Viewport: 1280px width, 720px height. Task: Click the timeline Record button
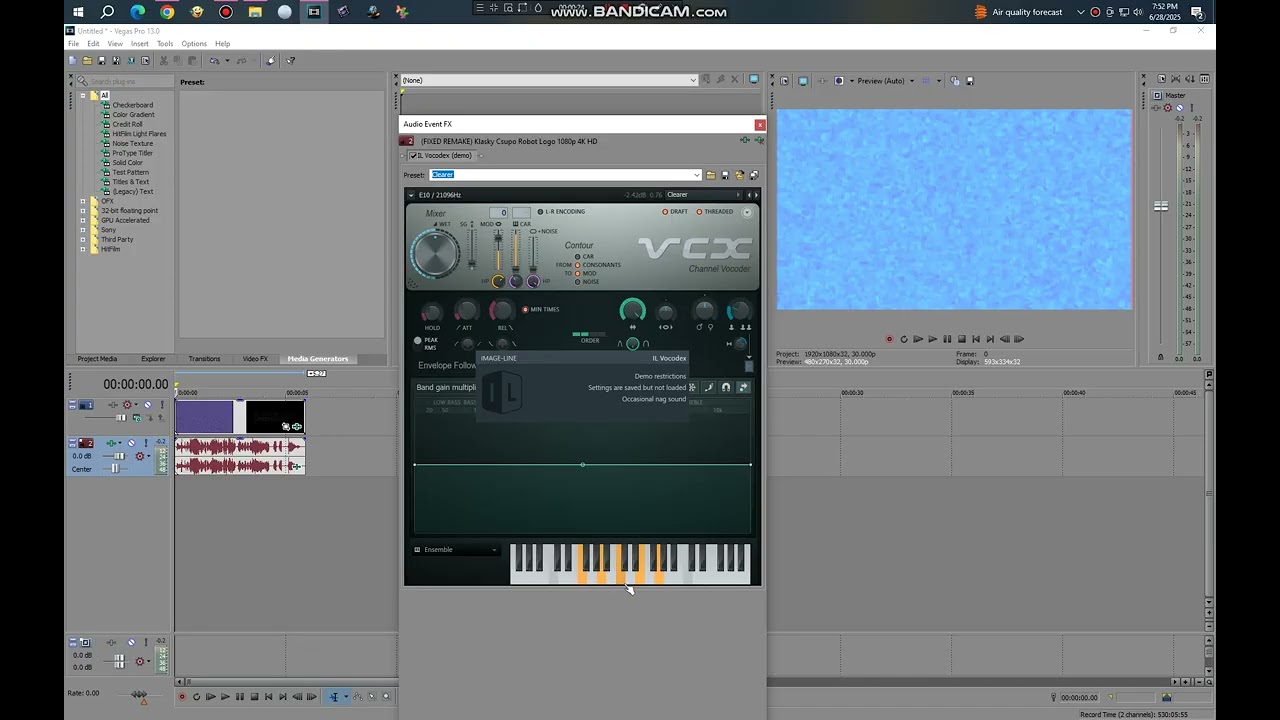[x=181, y=697]
